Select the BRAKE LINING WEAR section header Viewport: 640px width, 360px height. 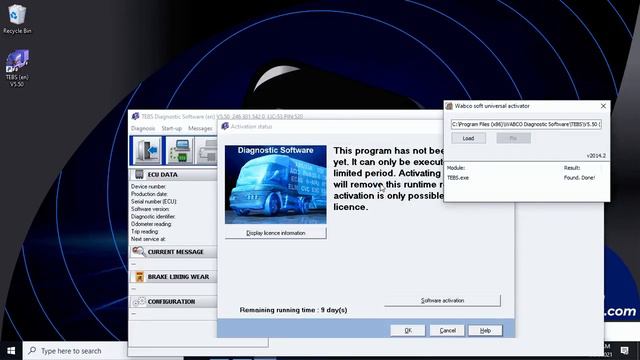pos(173,277)
